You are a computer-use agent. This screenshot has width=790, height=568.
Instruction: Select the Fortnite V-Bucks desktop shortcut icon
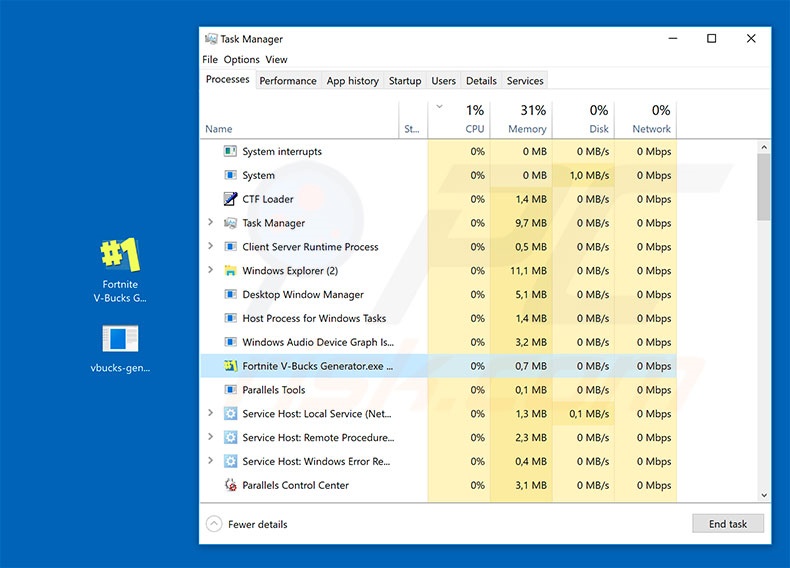pos(120,254)
